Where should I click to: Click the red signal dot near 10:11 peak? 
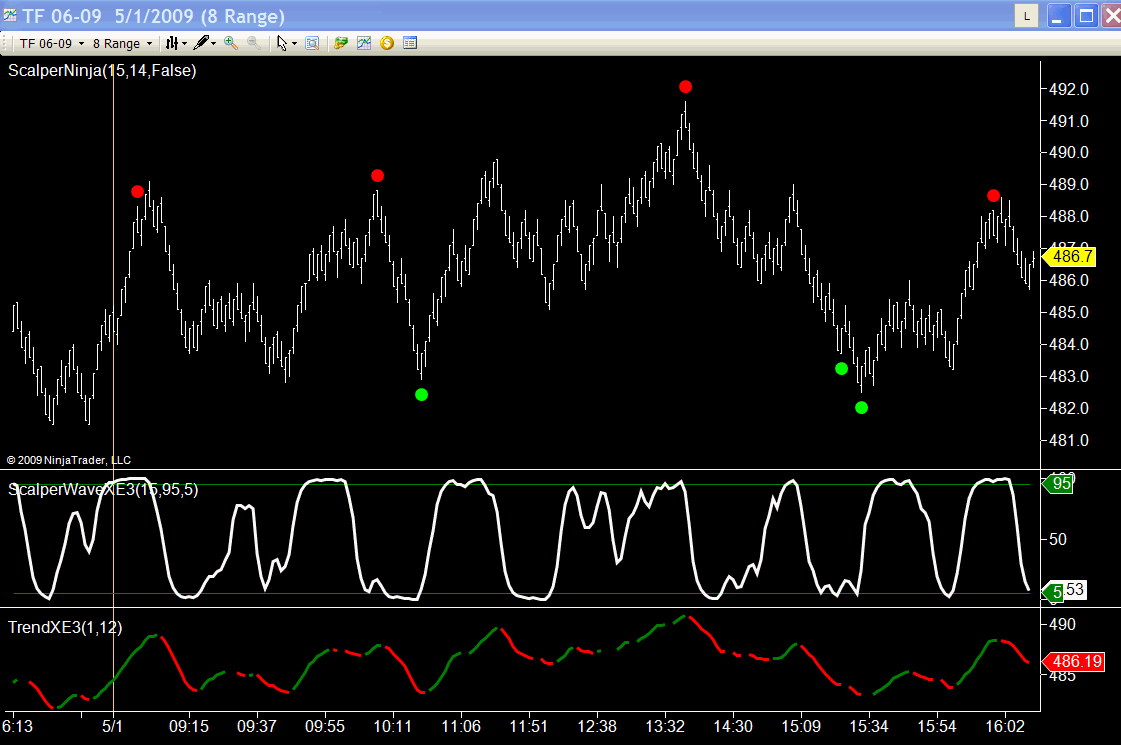click(x=377, y=176)
